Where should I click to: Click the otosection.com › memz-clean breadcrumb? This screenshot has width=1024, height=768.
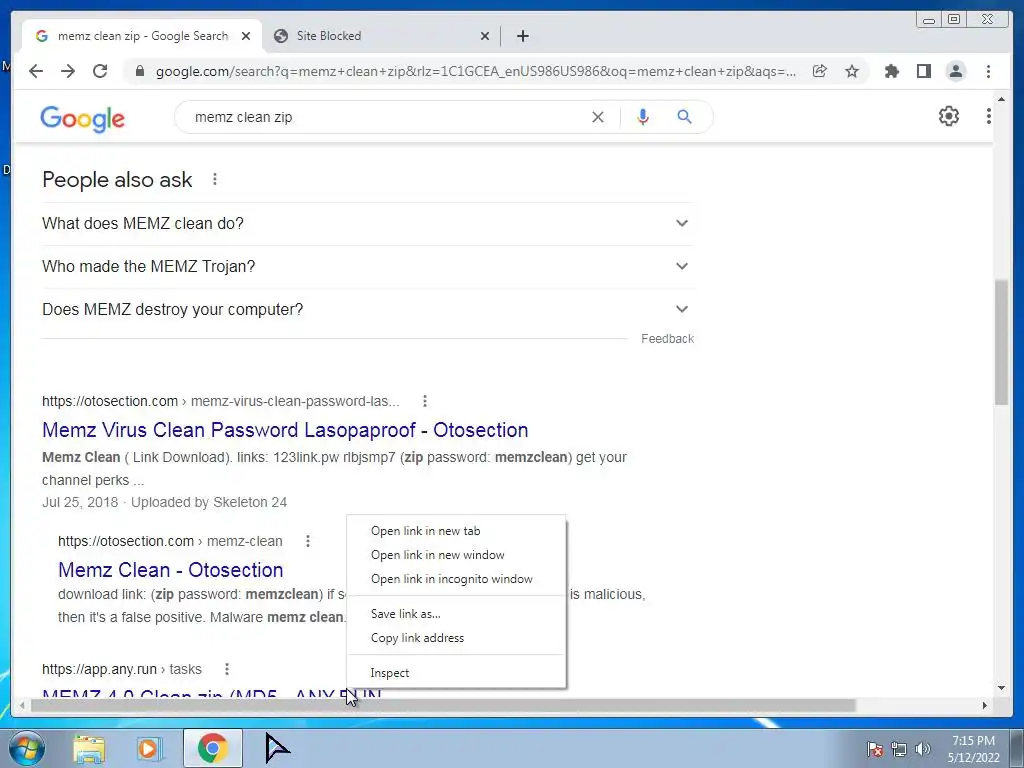click(x=170, y=541)
